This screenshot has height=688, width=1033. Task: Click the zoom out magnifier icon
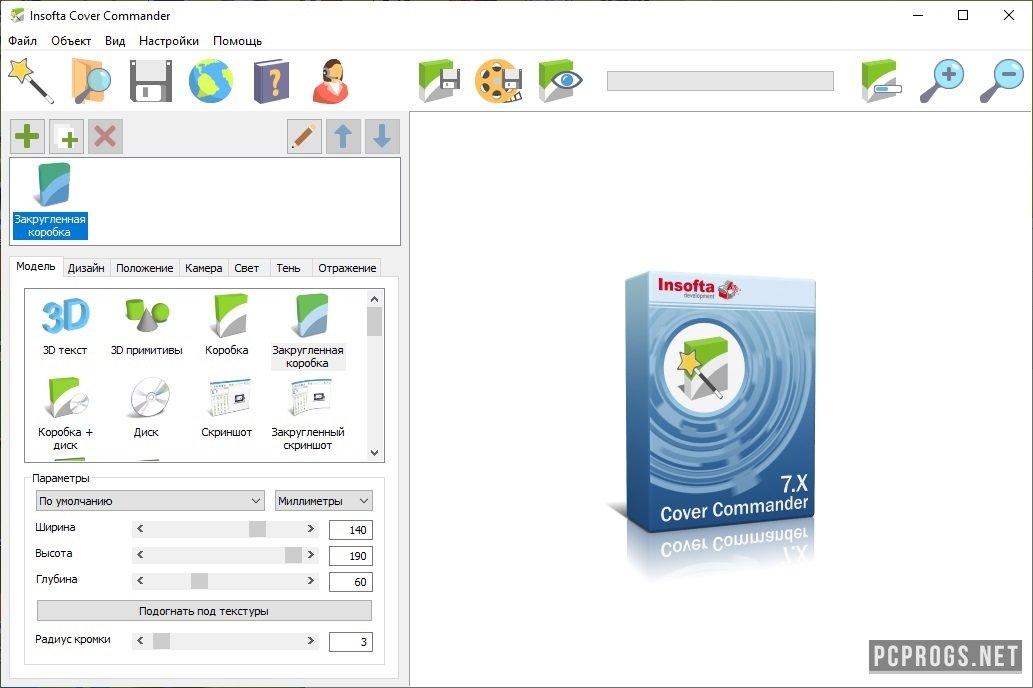[x=1001, y=81]
